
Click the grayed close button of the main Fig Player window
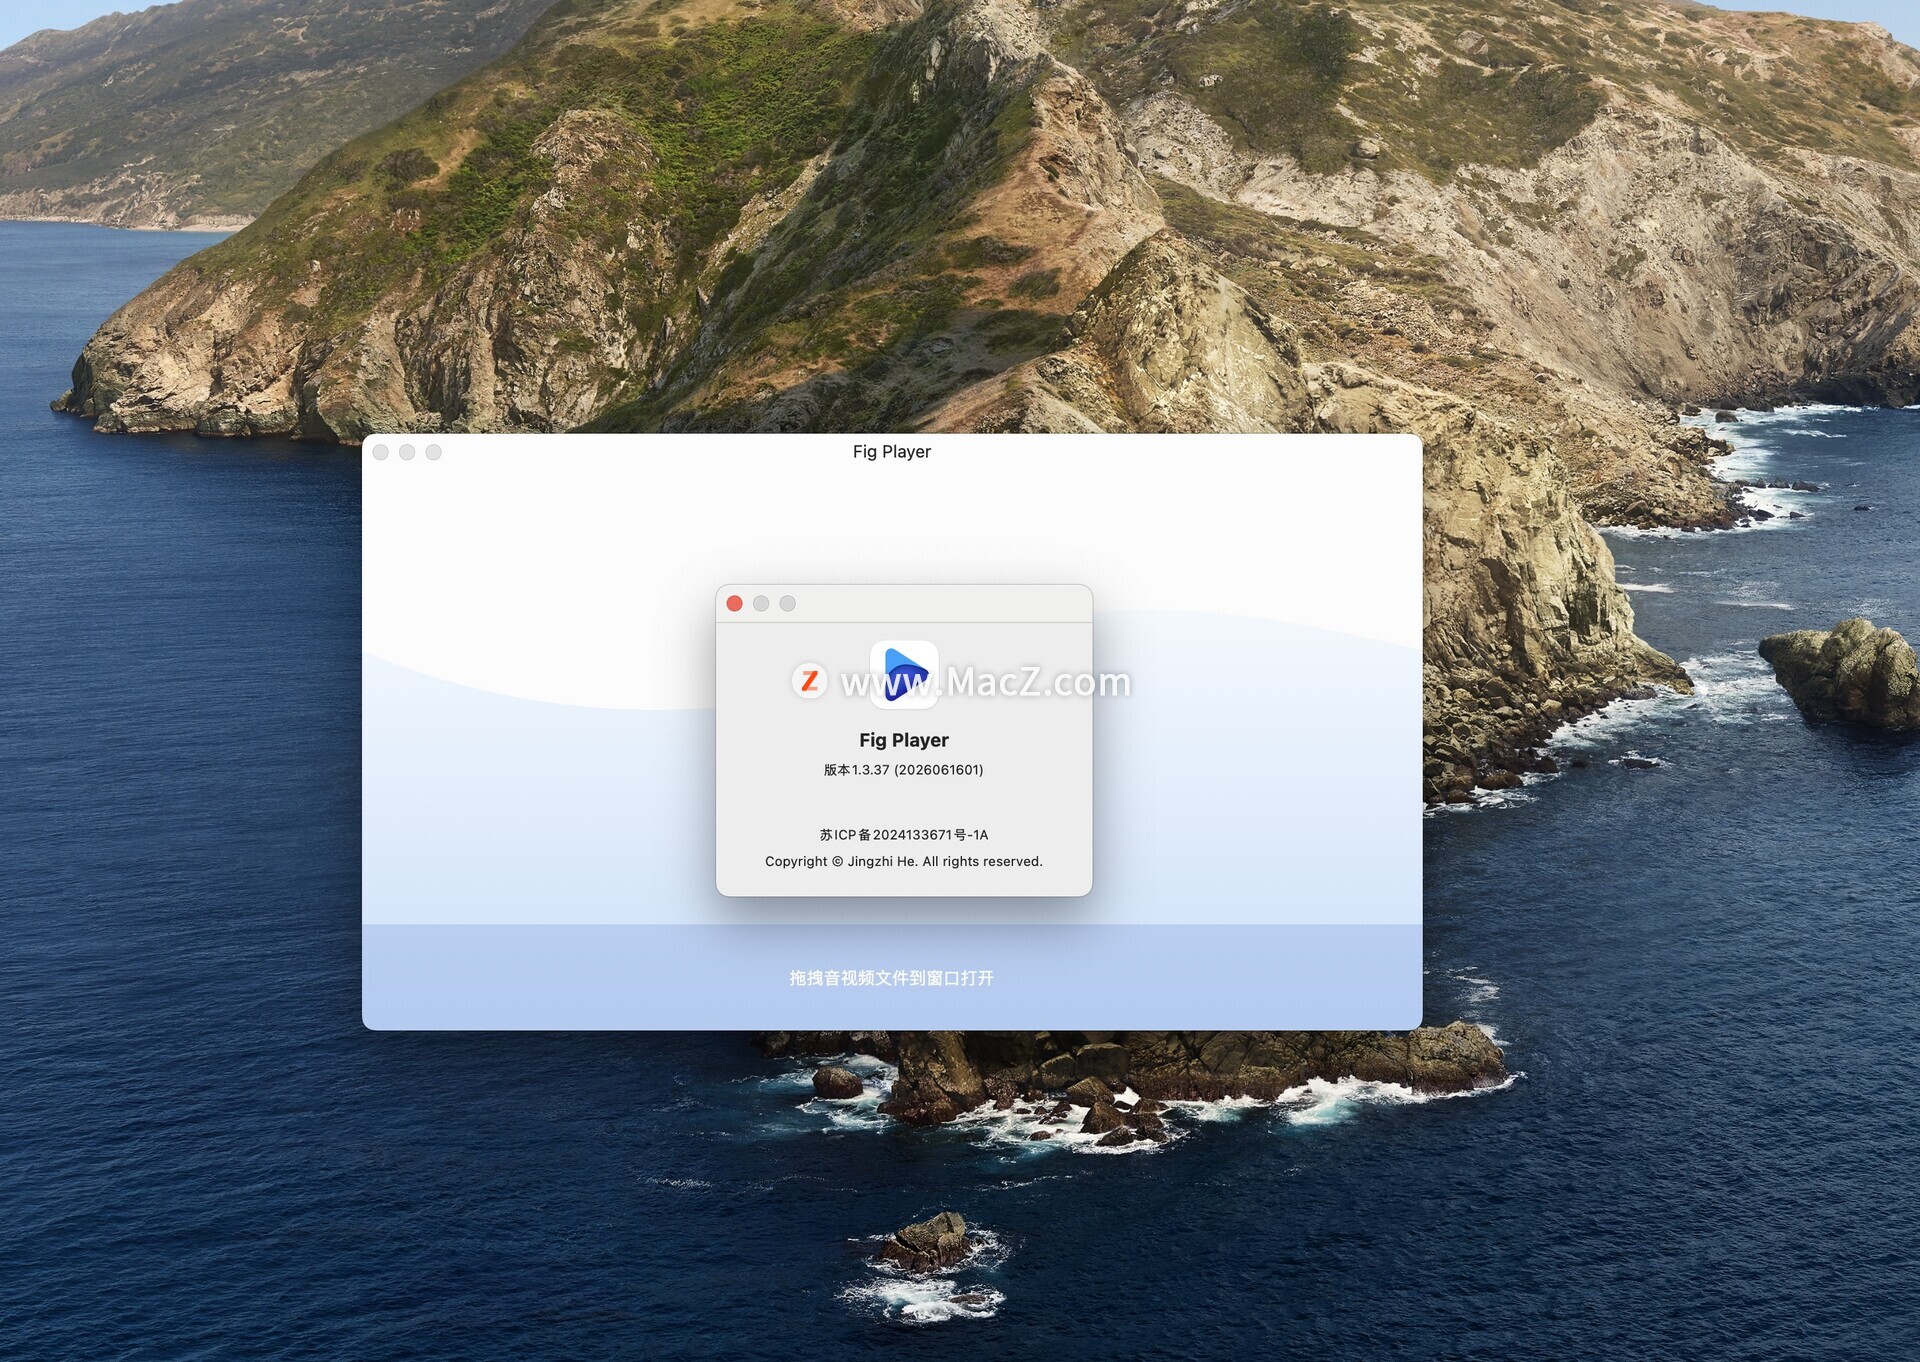tap(381, 452)
